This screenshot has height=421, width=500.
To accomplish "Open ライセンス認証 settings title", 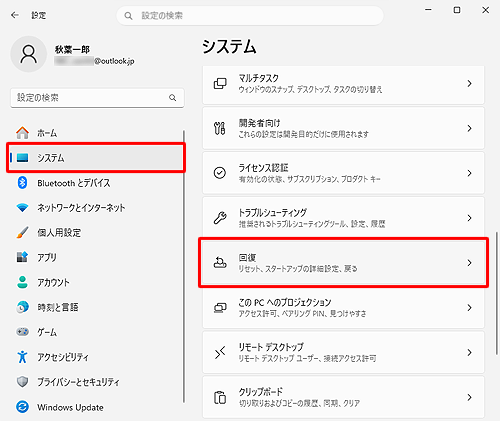I will 263,168.
